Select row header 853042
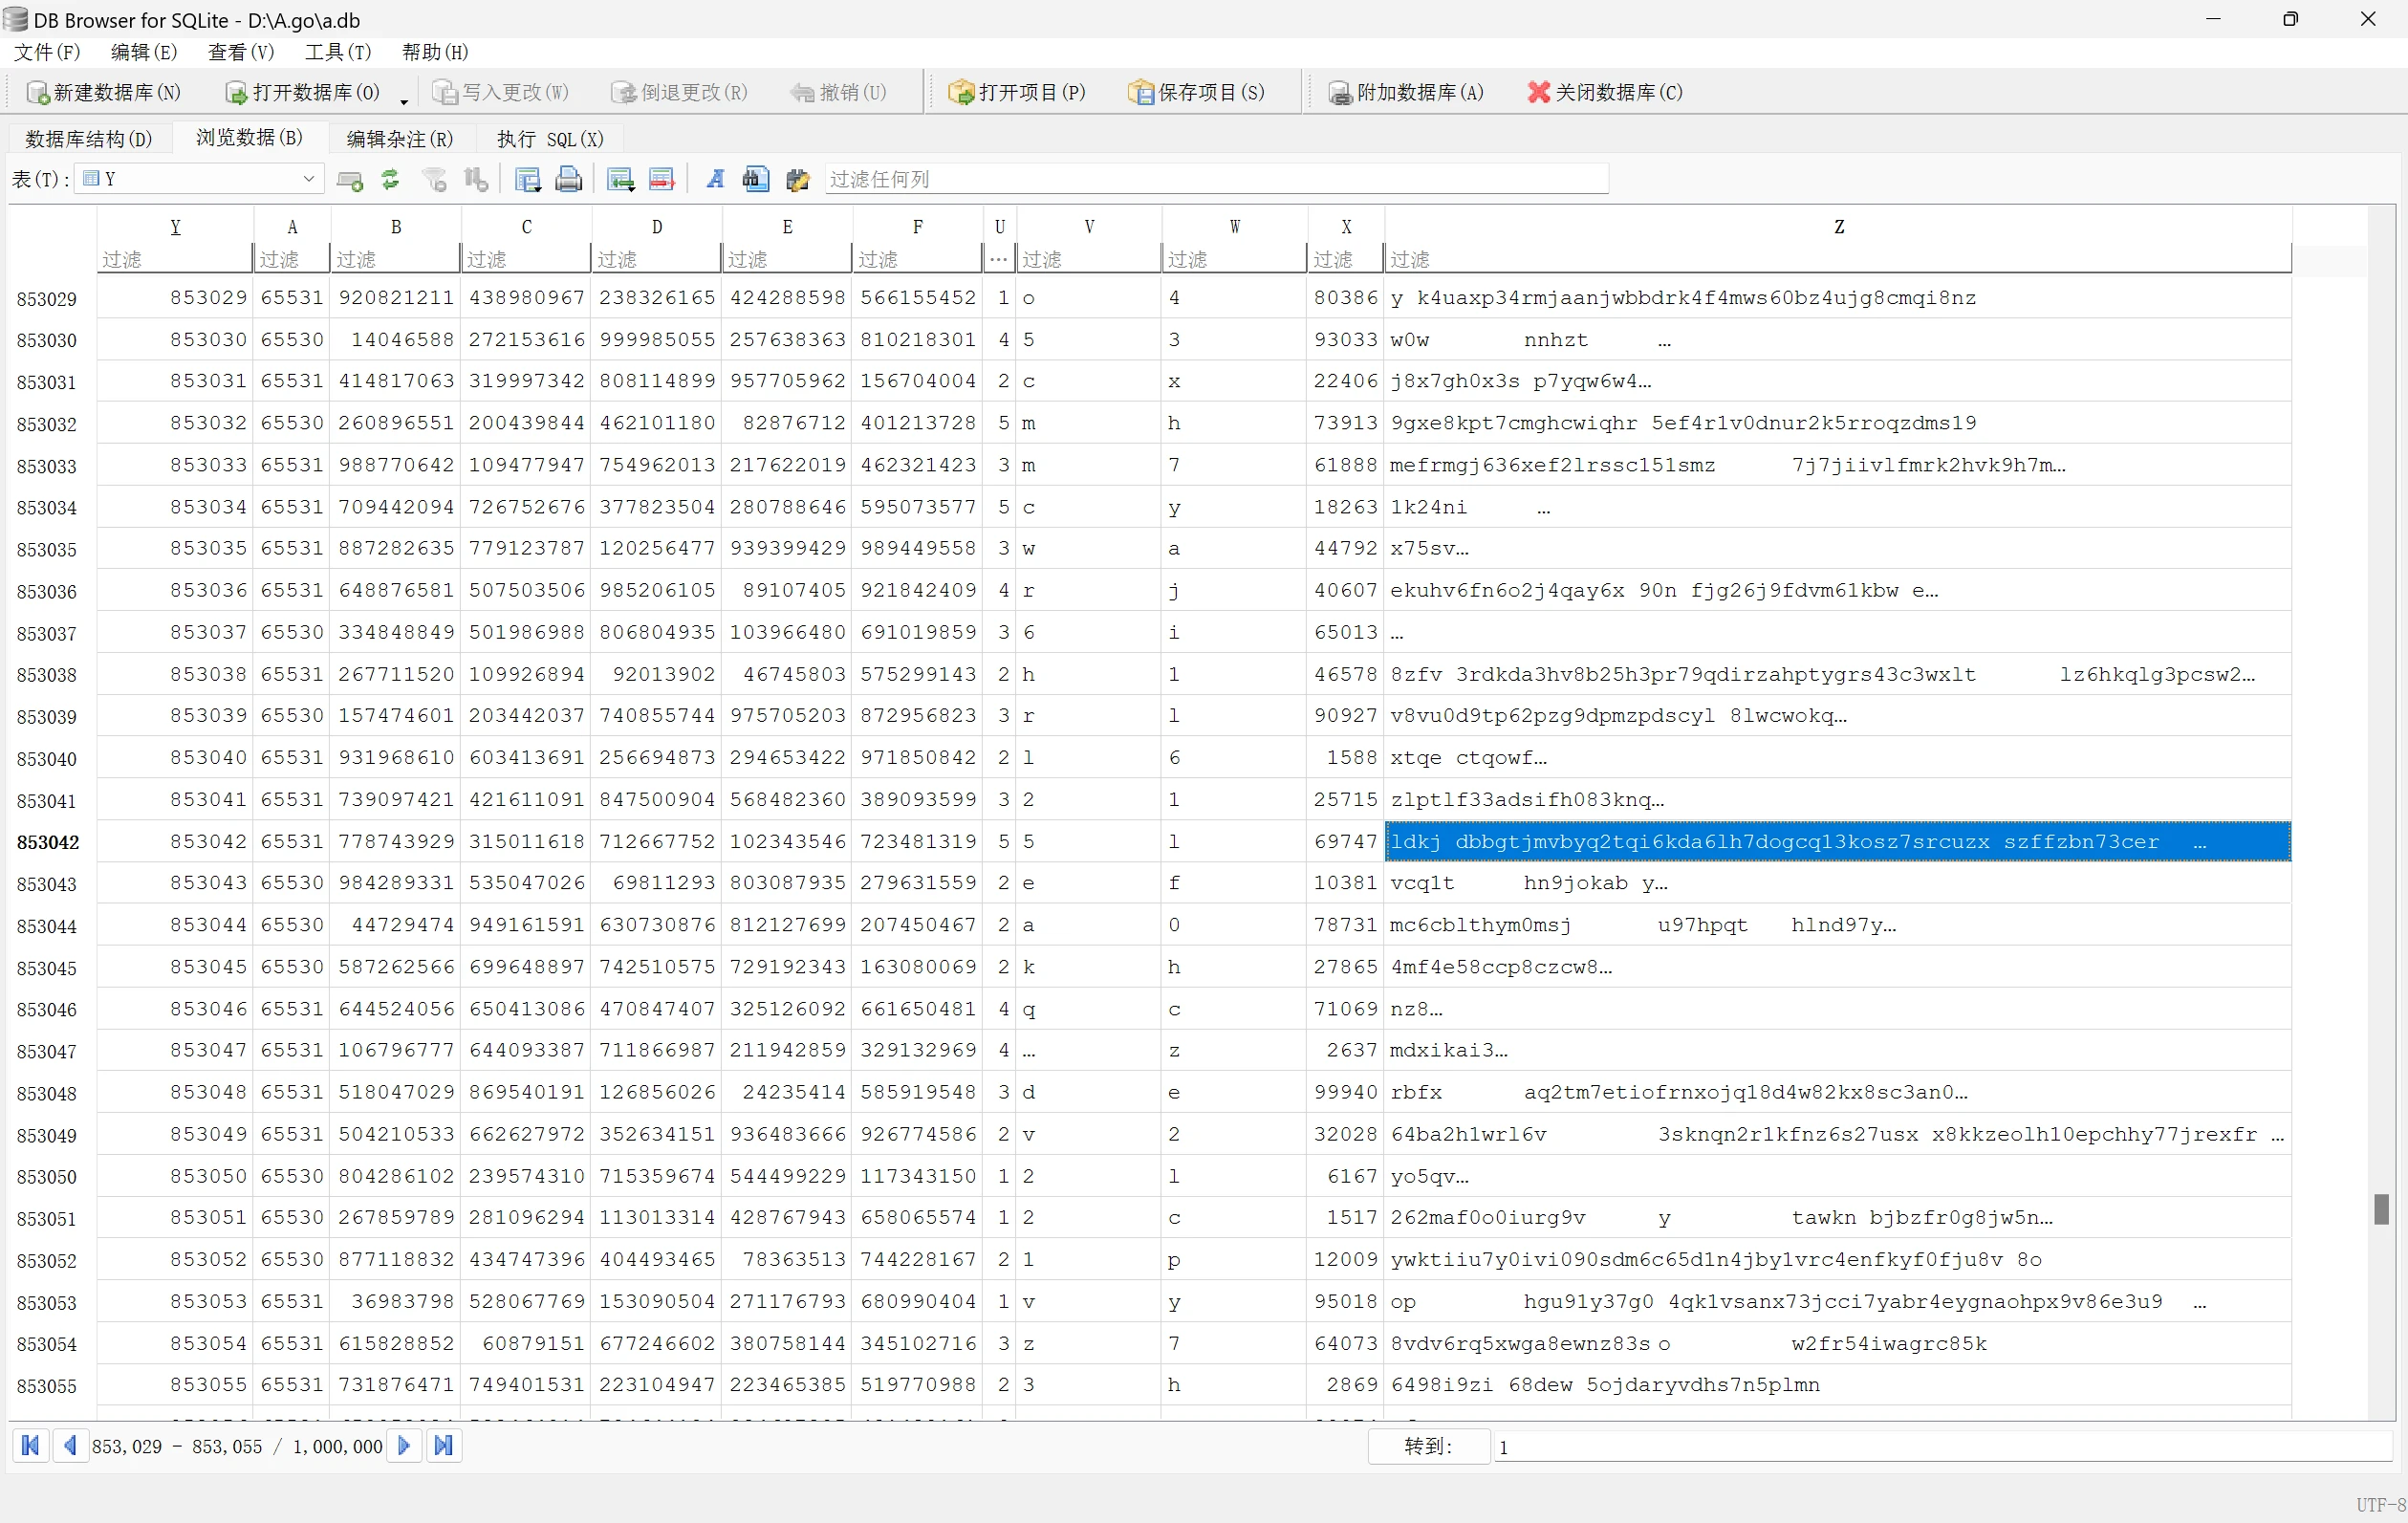The image size is (2408, 1523). click(47, 842)
